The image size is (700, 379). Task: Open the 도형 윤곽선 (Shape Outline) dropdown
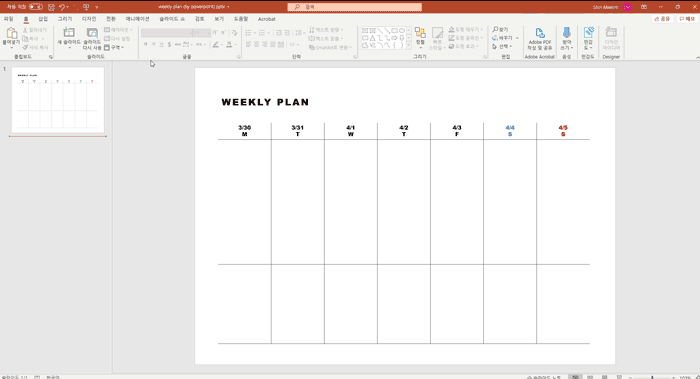(466, 38)
